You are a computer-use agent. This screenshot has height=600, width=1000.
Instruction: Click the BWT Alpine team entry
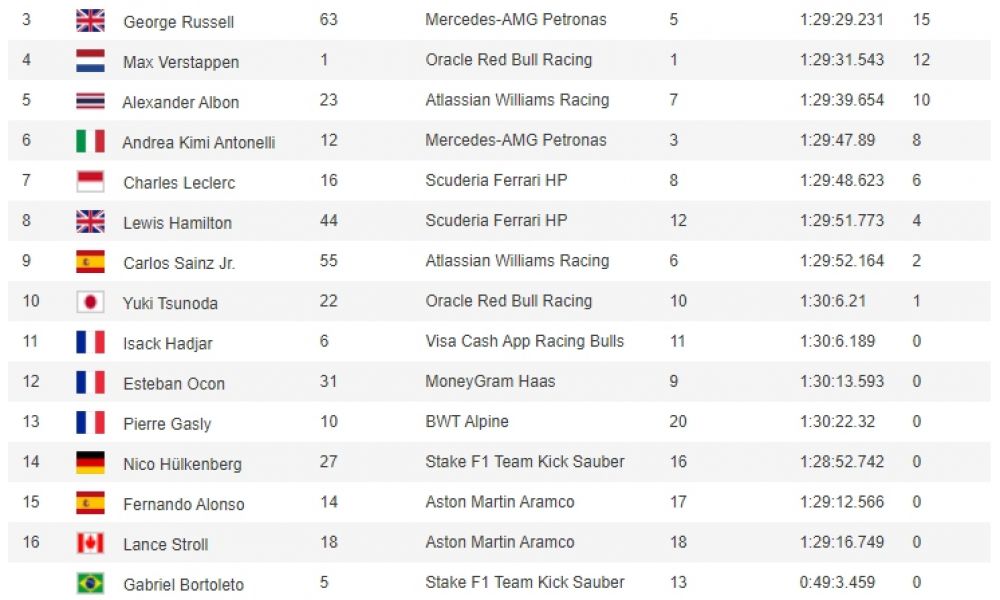(x=467, y=421)
